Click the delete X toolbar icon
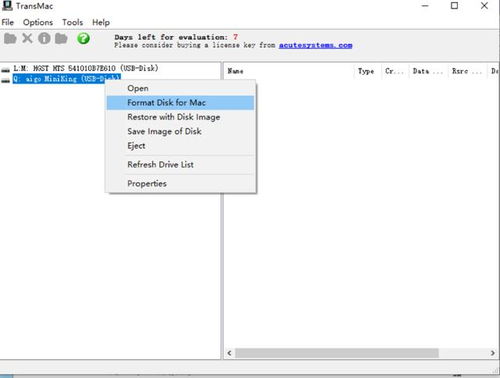 tap(27, 39)
